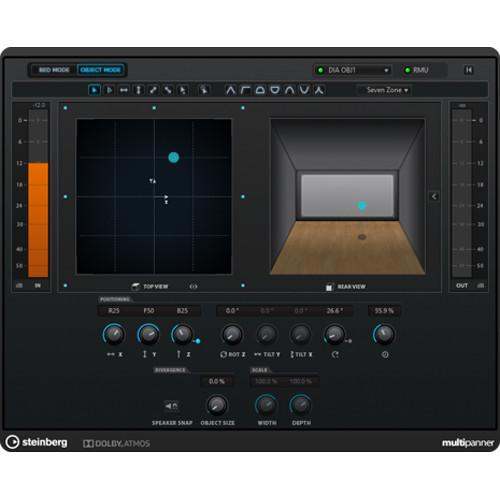The image size is (500, 500).
Task: Select the isolated pointer tool in toolbar
Action: (x=204, y=90)
